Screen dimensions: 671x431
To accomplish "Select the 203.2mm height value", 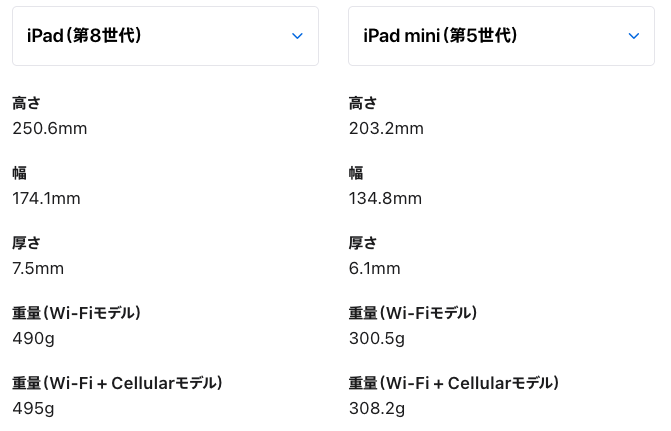I will [x=386, y=128].
